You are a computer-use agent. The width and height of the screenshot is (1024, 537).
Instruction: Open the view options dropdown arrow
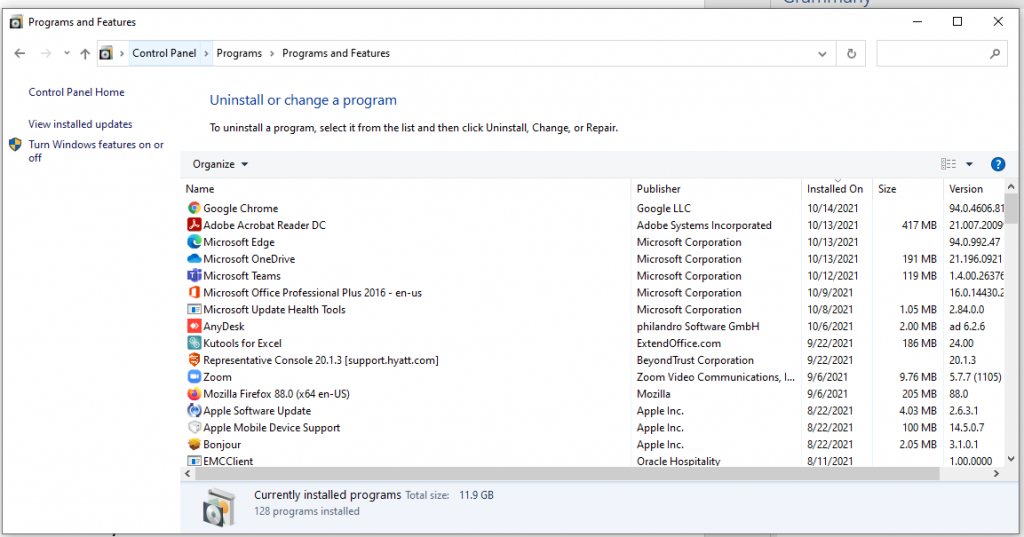[969, 164]
